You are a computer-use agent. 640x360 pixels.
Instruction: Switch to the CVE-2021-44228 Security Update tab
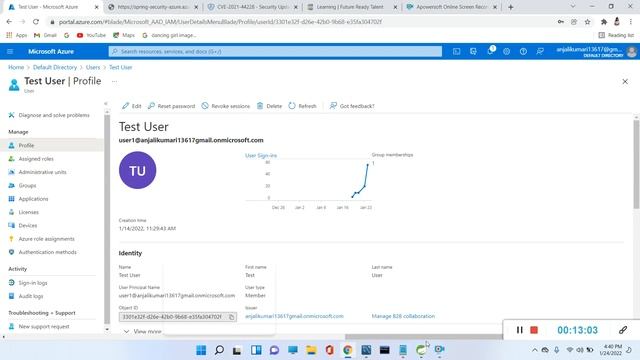(253, 7)
